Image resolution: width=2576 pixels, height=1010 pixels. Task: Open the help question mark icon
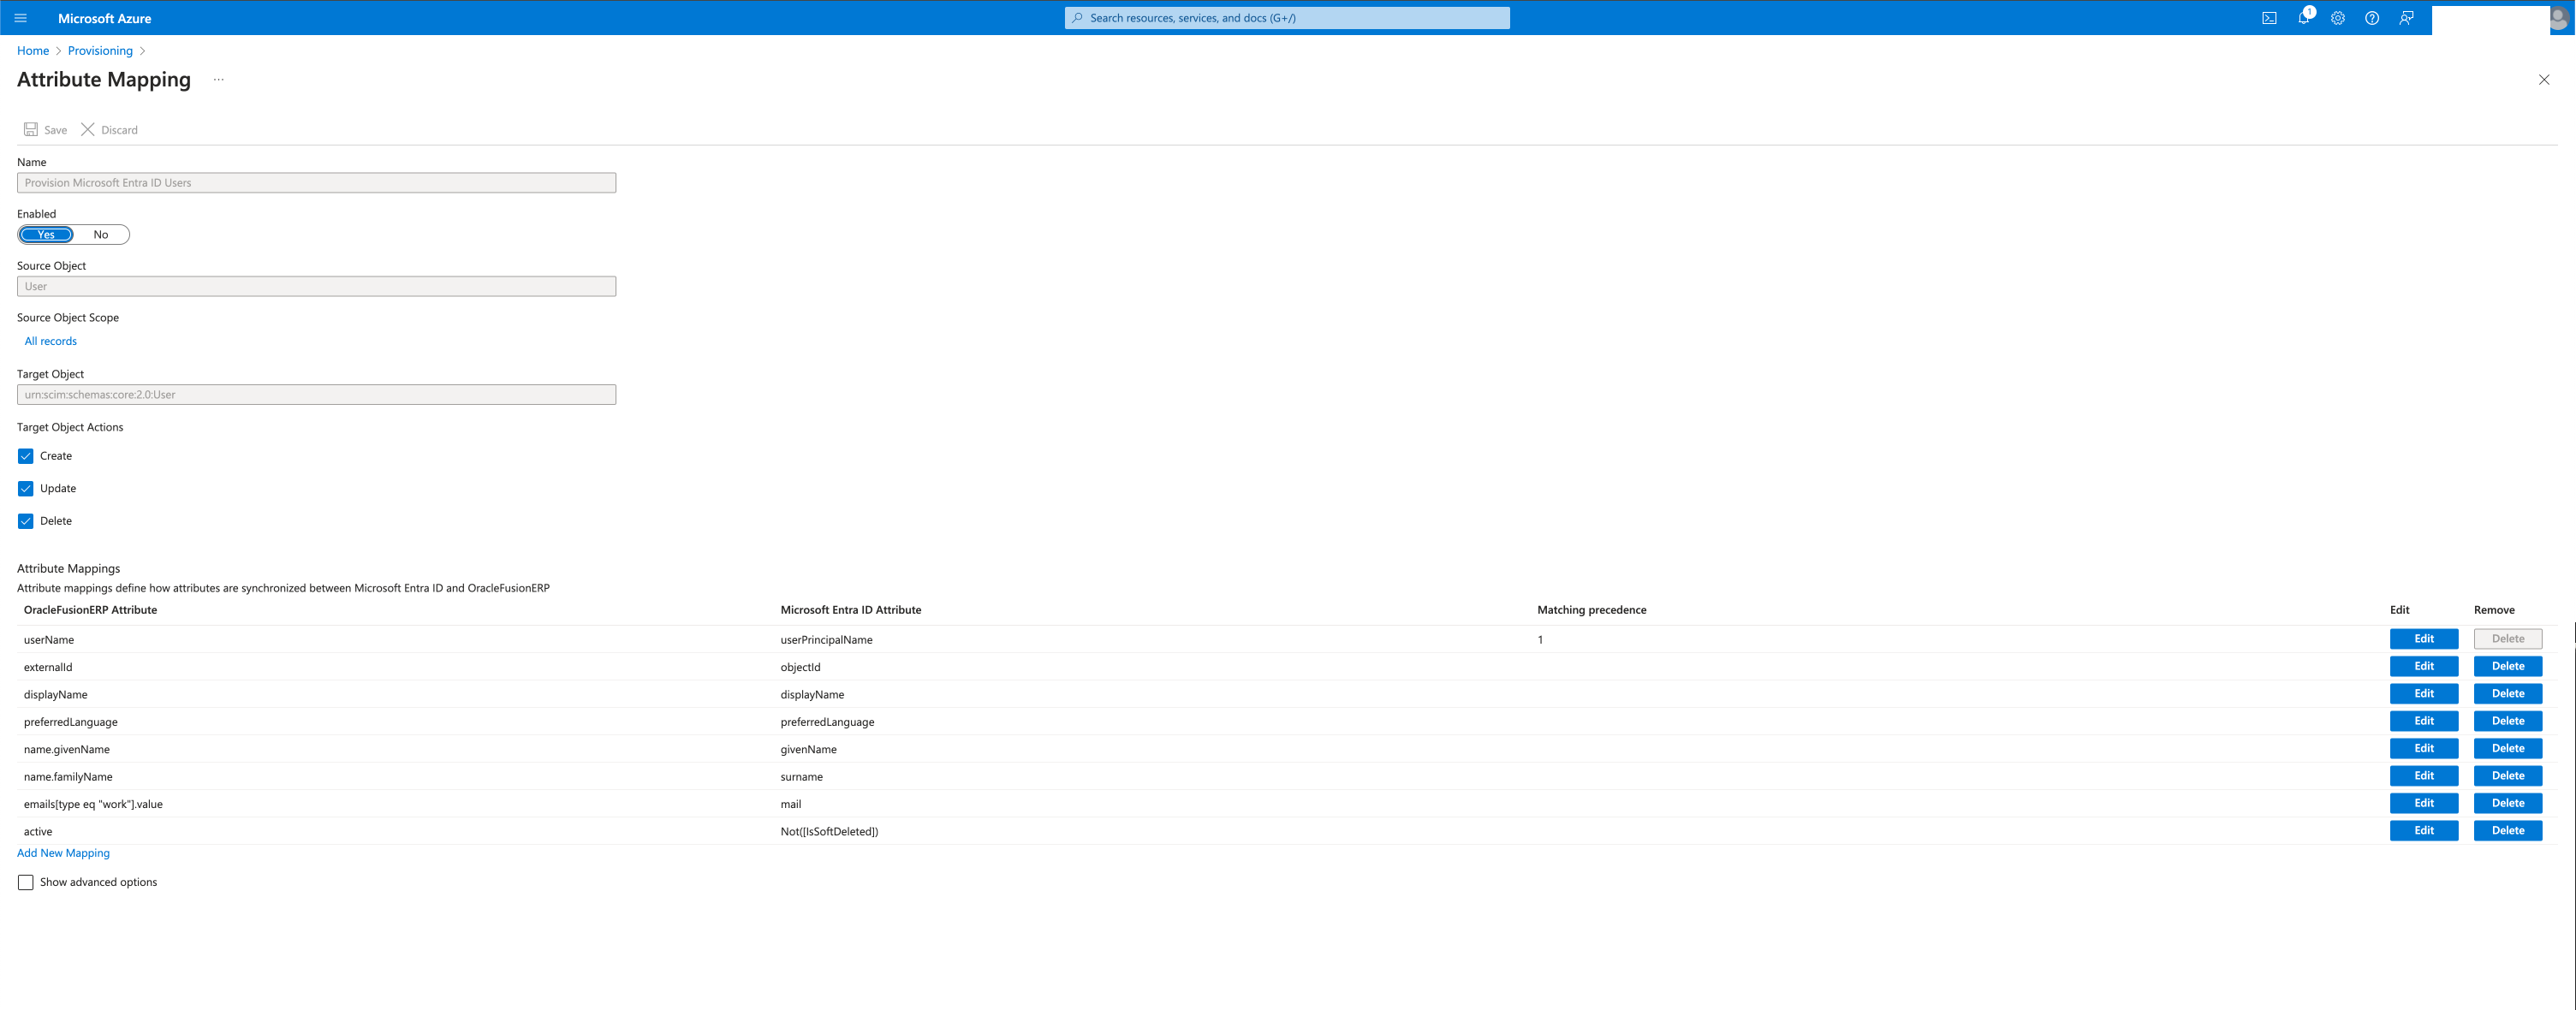[2371, 18]
